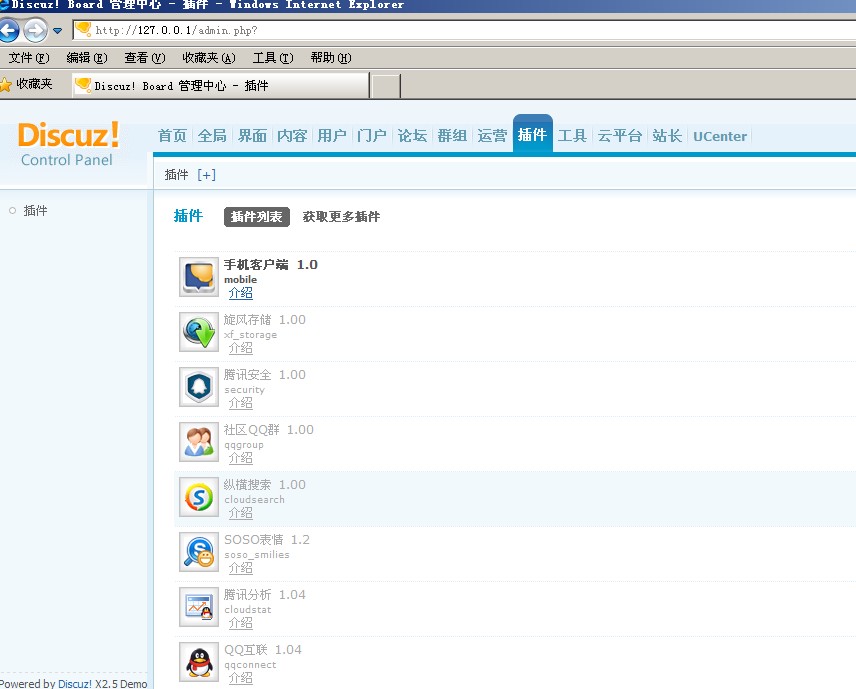Open 介绍 link for 手机客户端

(241, 293)
